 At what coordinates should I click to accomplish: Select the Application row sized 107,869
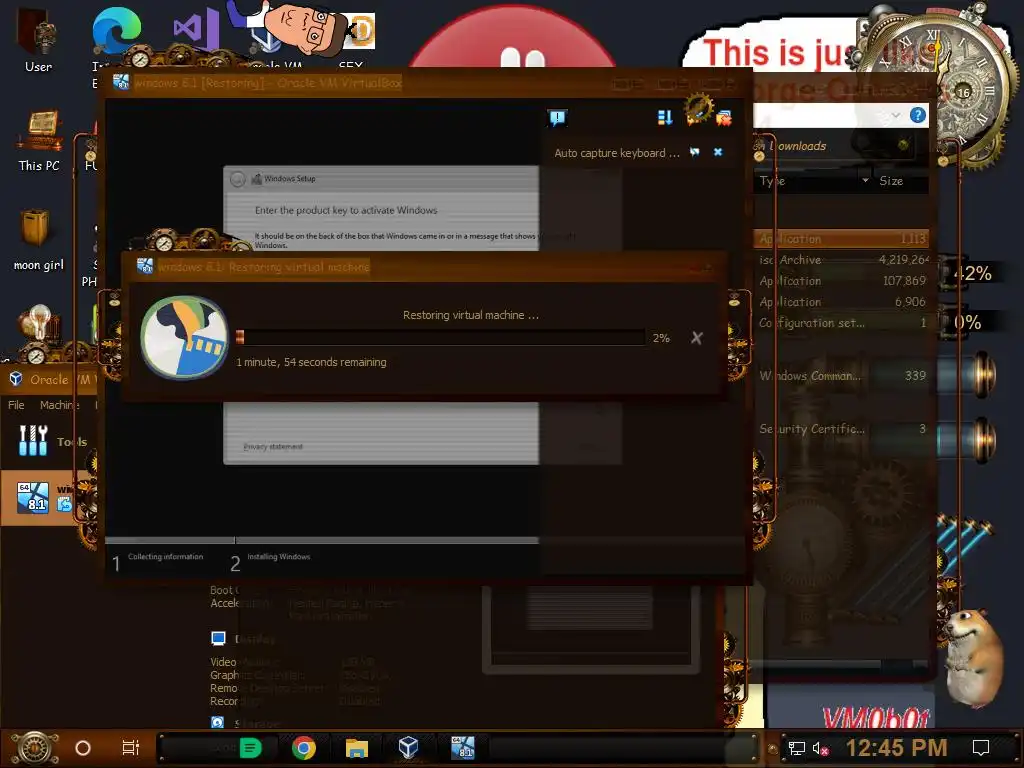pos(842,281)
